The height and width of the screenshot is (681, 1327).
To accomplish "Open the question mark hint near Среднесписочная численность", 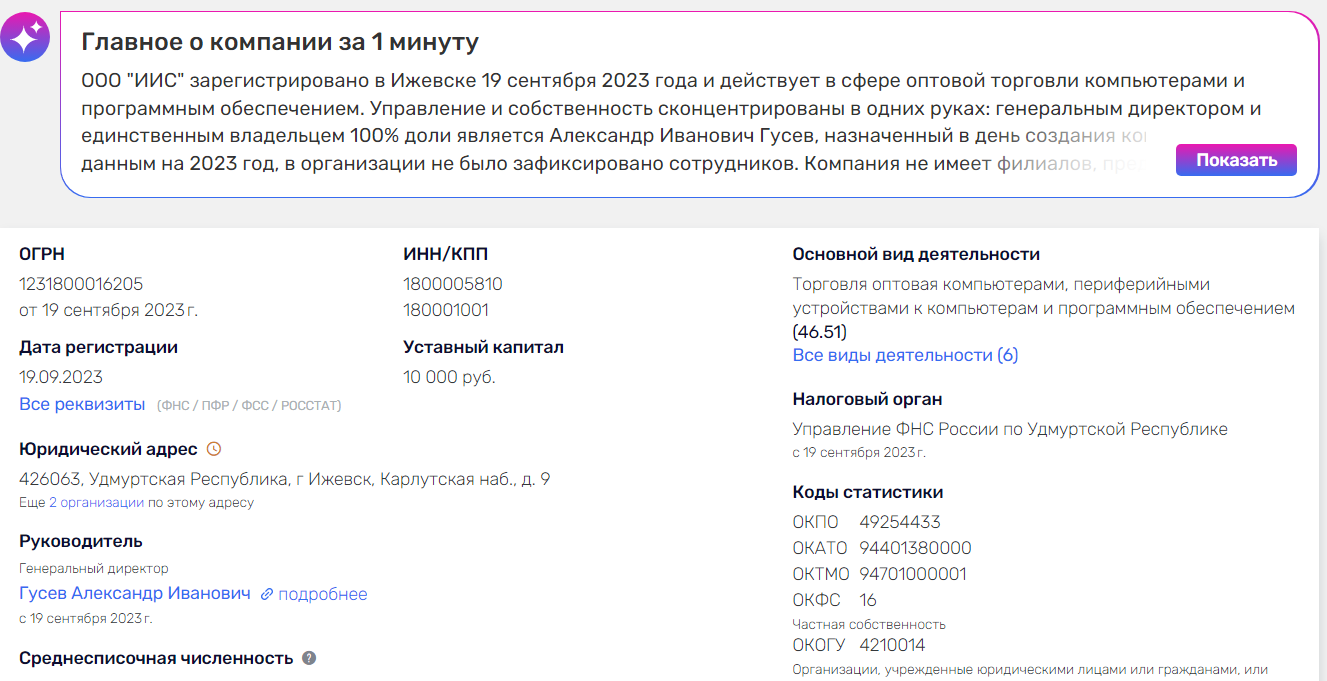I will (x=309, y=658).
